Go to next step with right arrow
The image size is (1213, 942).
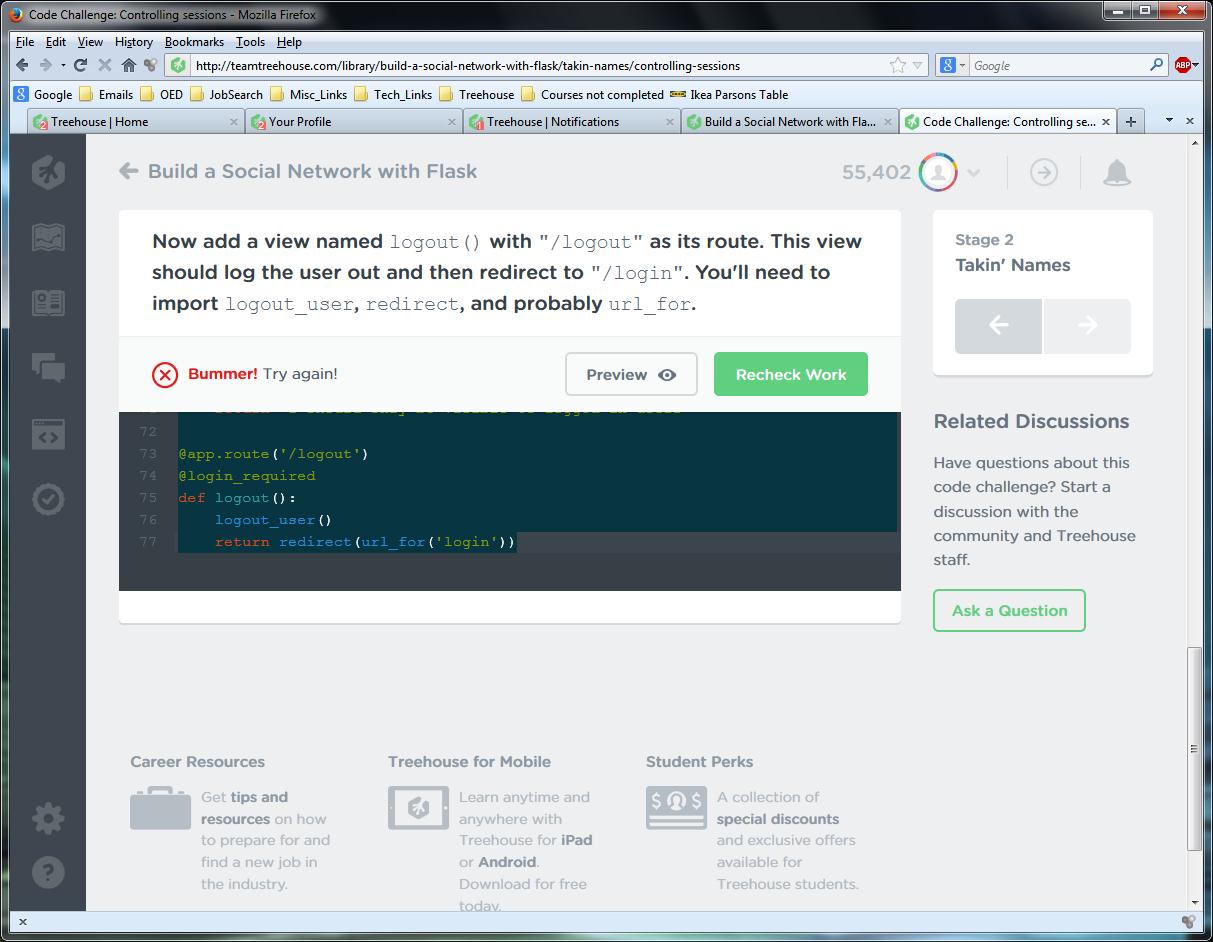pyautogui.click(x=1087, y=325)
